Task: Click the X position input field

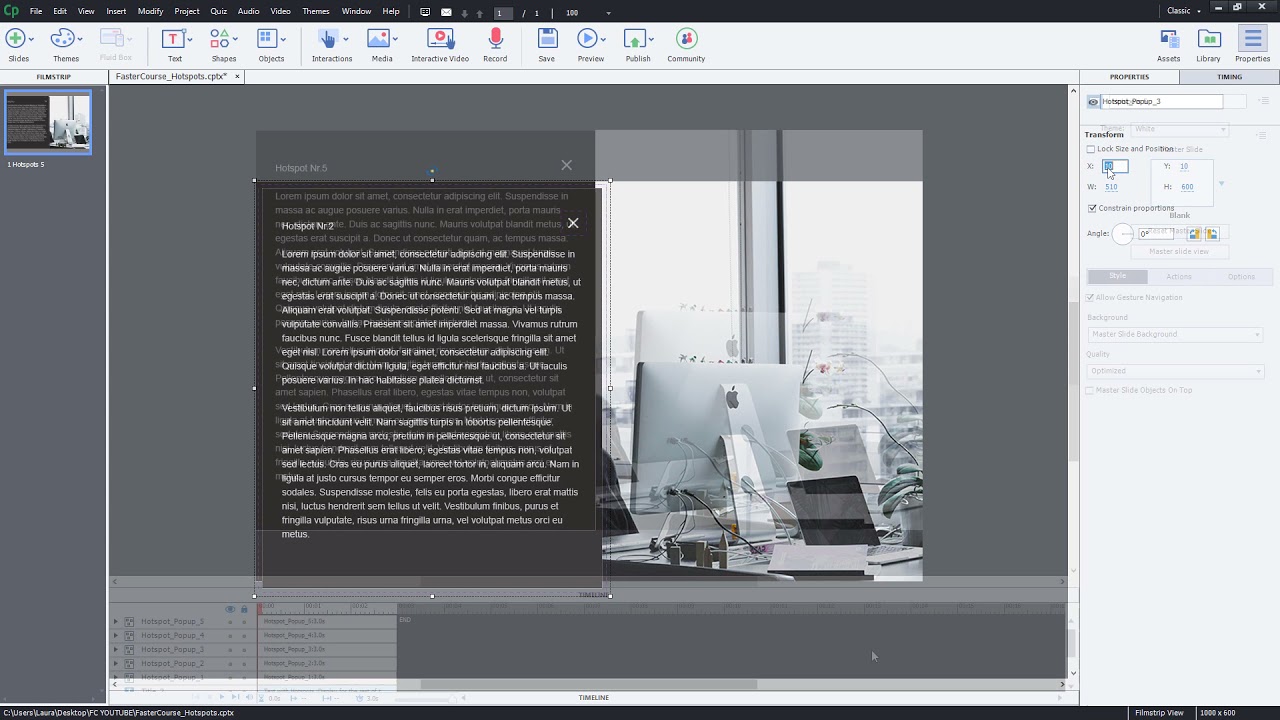Action: coord(1115,167)
